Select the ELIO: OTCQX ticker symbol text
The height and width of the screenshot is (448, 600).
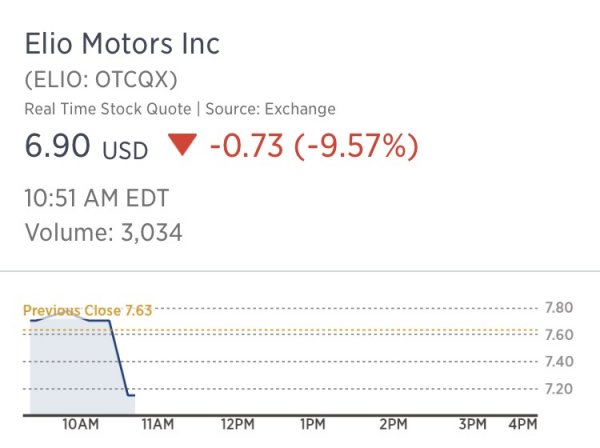pos(107,80)
